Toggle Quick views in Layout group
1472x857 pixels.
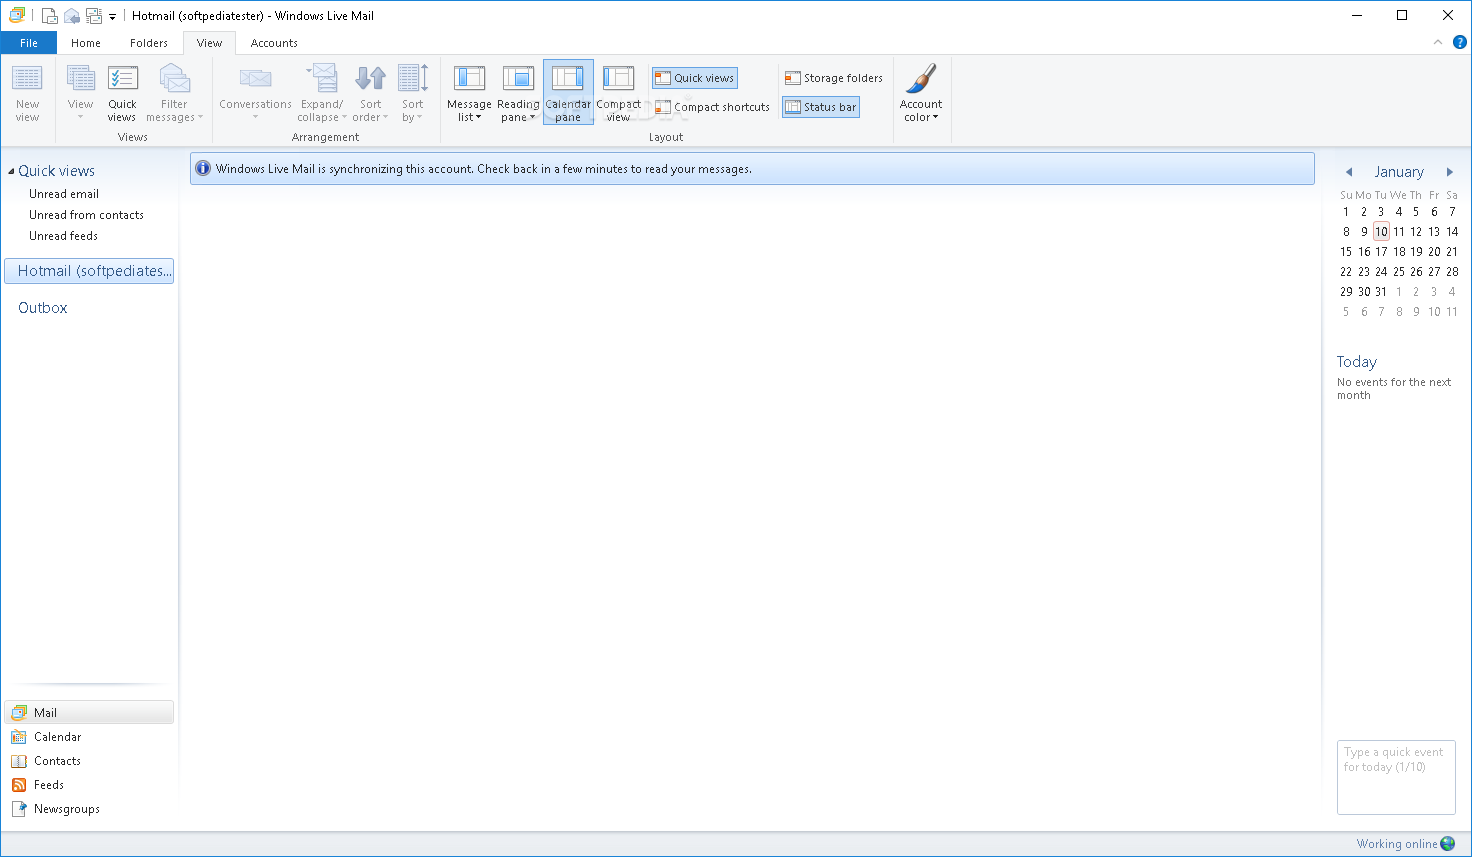(695, 78)
